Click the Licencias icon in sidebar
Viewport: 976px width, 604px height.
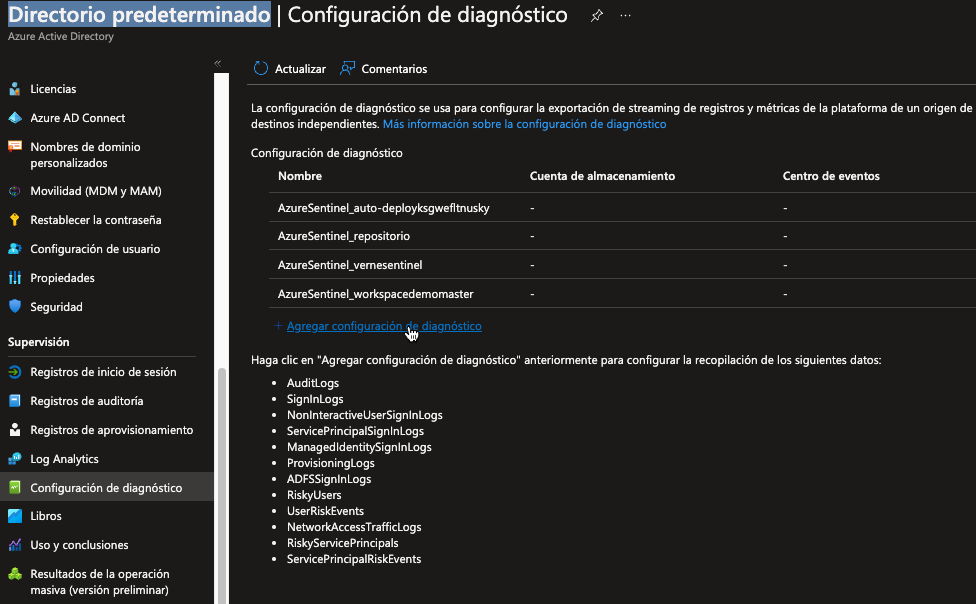pyautogui.click(x=15, y=89)
